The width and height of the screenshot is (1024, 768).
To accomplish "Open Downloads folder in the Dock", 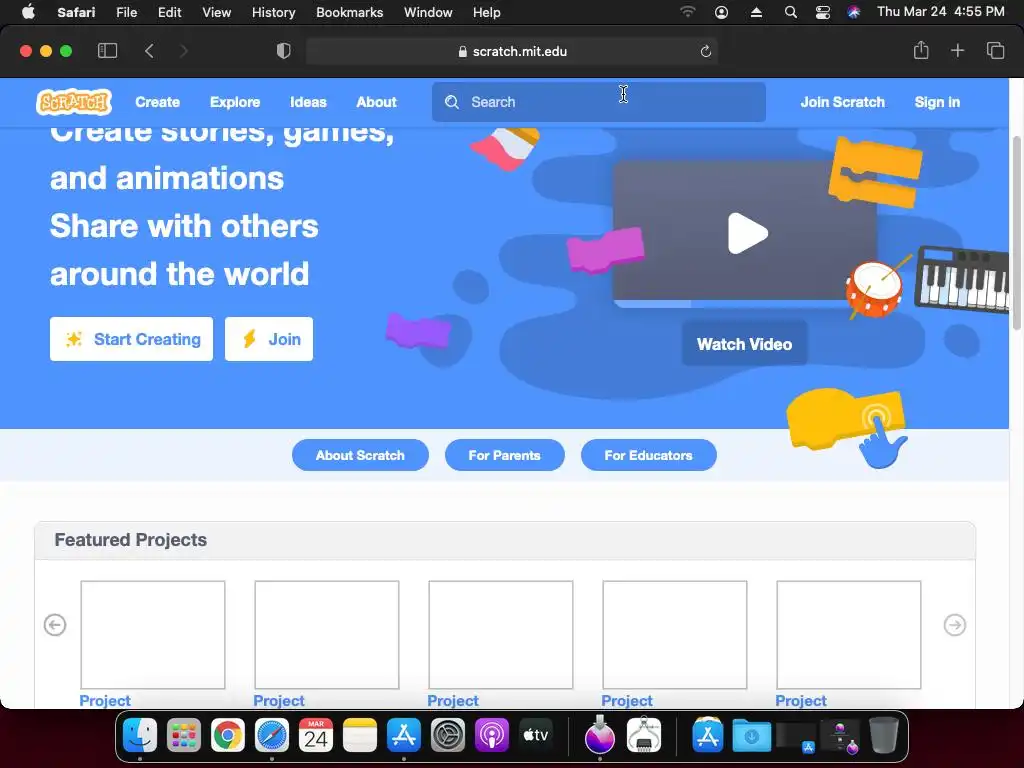I will click(752, 736).
